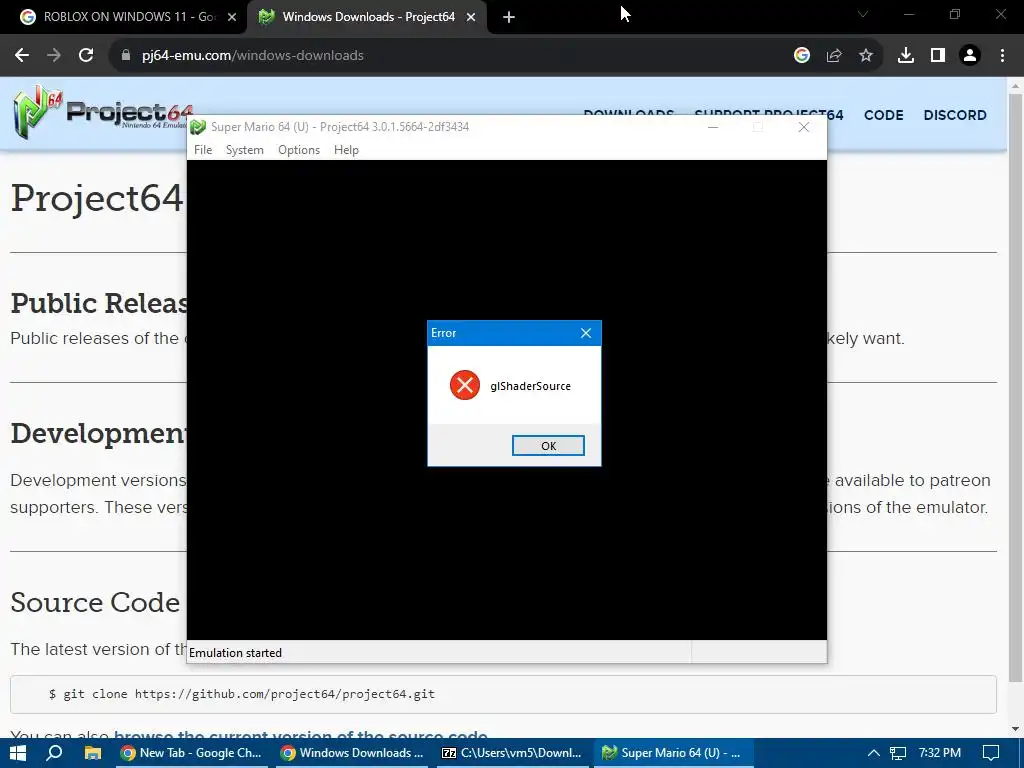Reload the pj64-emu.com page
The width and height of the screenshot is (1024, 768).
pyautogui.click(x=86, y=56)
